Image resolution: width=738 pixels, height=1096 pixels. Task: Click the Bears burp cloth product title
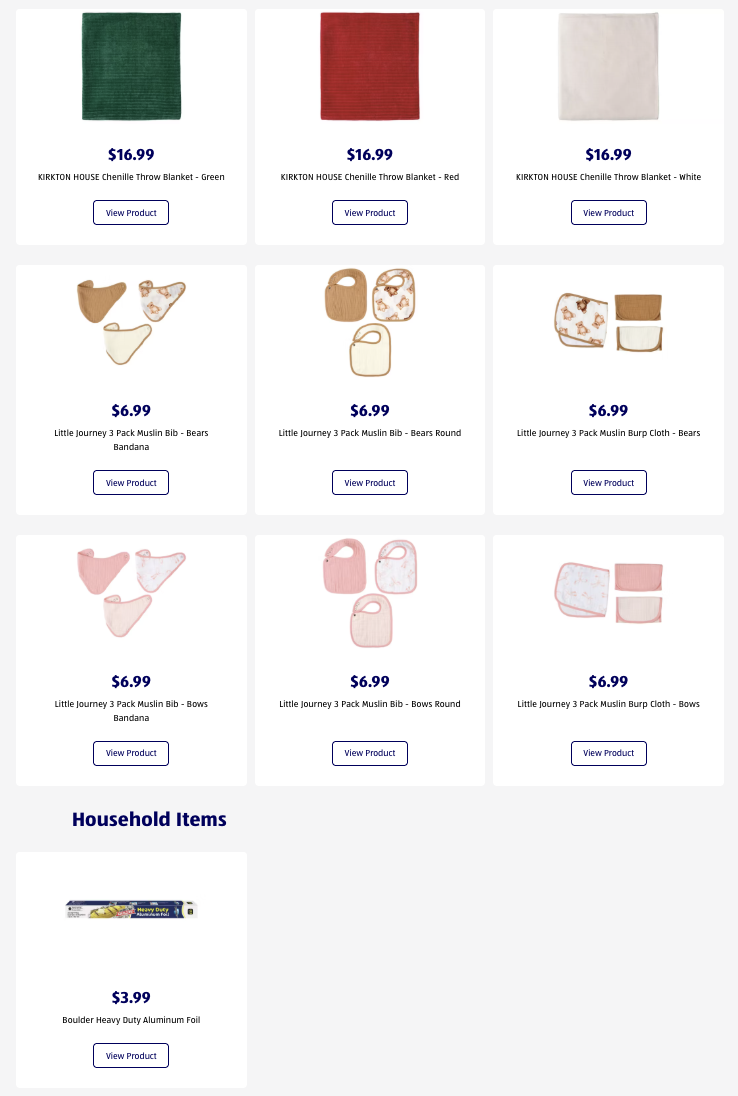pyautogui.click(x=608, y=433)
